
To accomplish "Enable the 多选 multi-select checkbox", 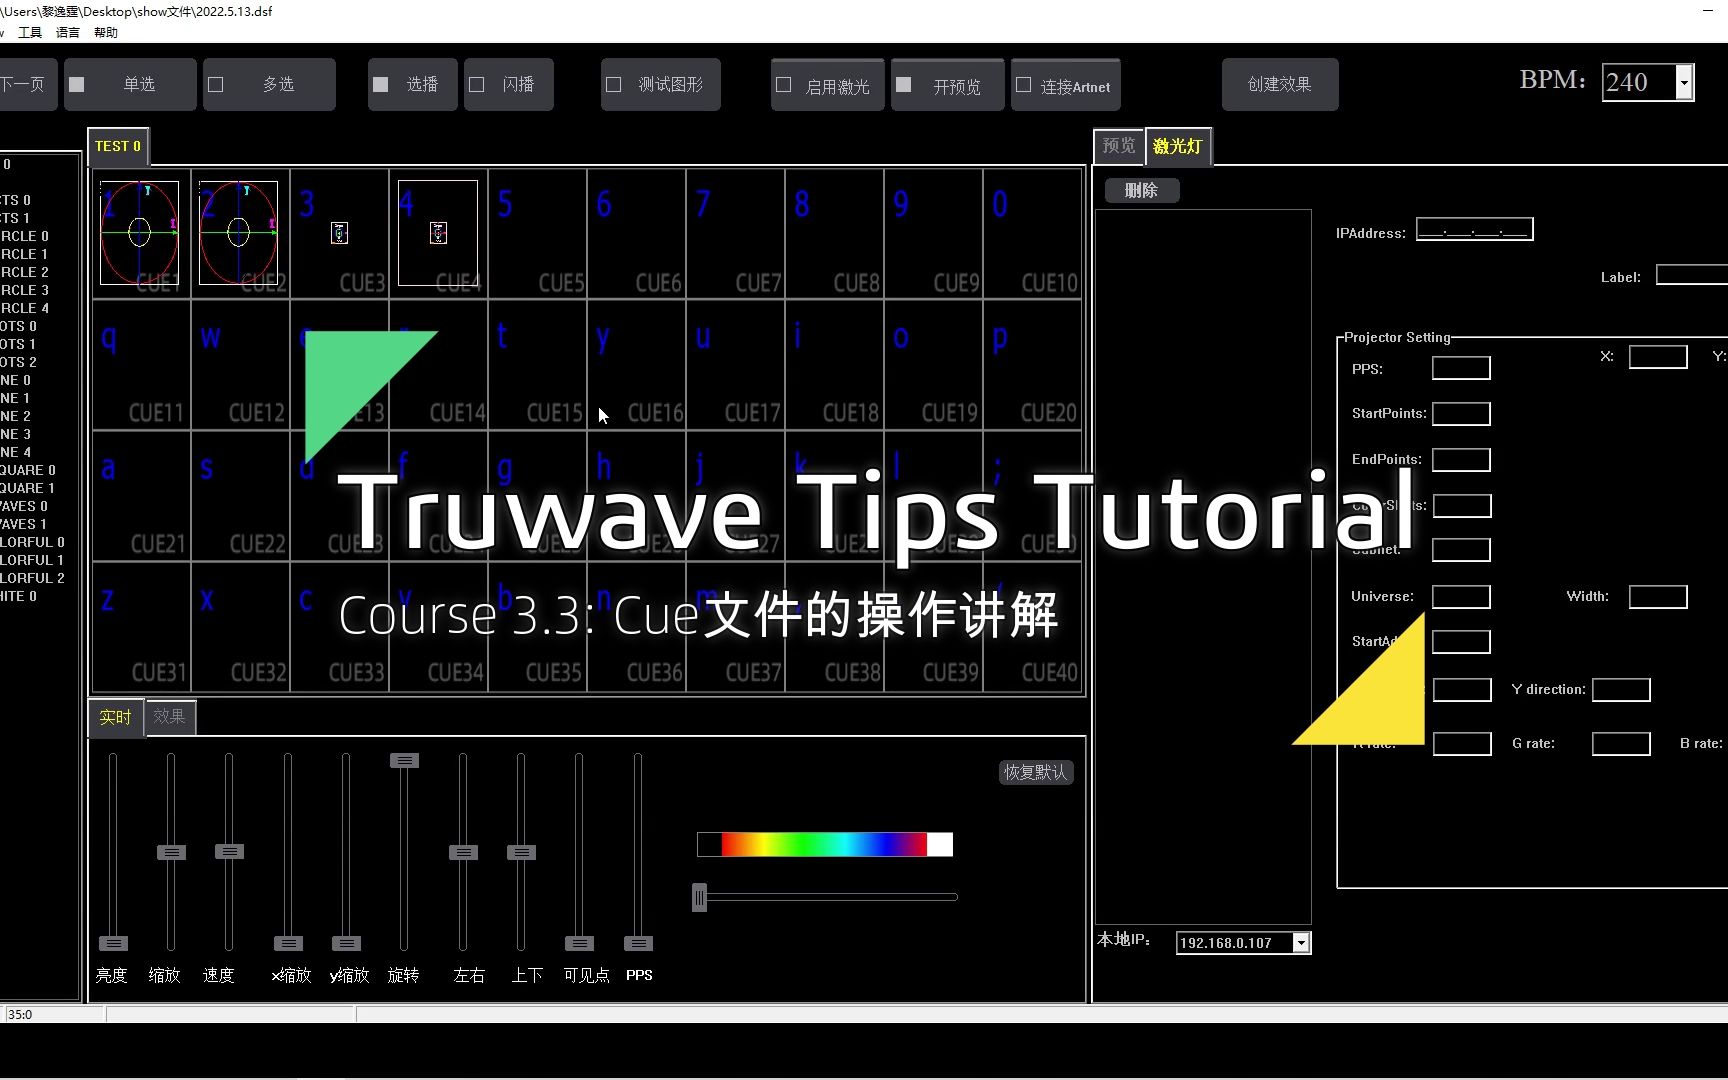I will (216, 84).
